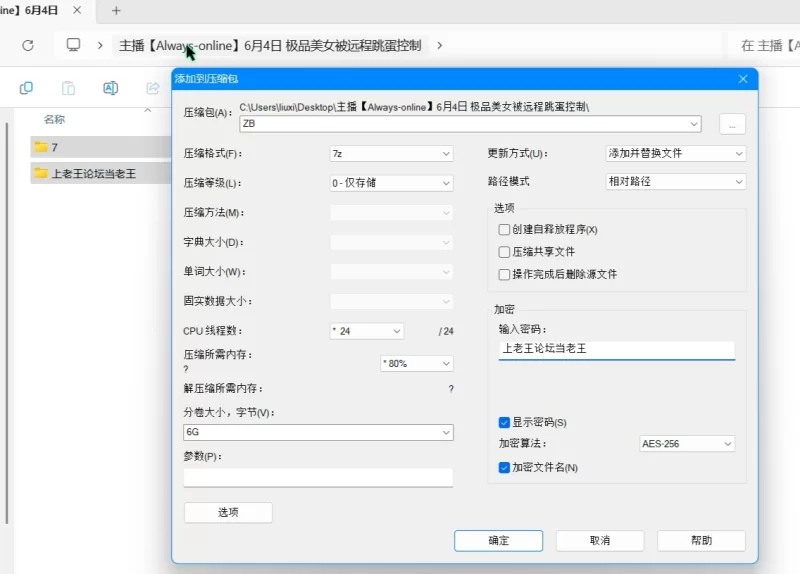Expand breadcrumb chevron after folder path
Image resolution: width=800 pixels, height=574 pixels.
click(440, 45)
